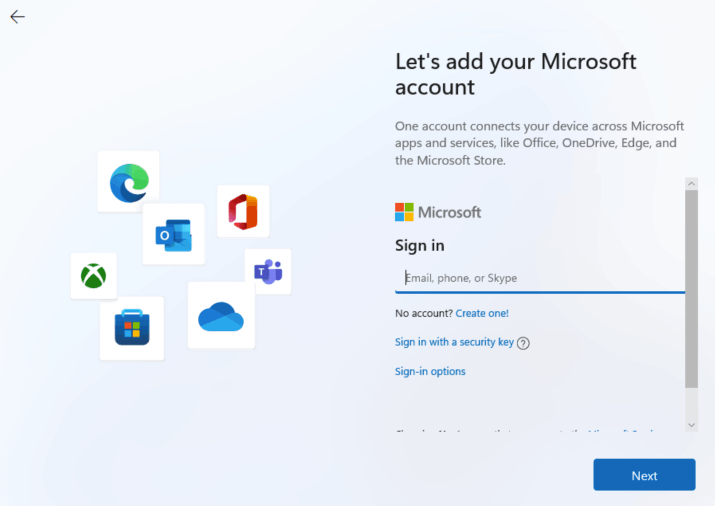The height and width of the screenshot is (506, 715).
Task: Click the Outlook app icon
Action: coord(173,235)
